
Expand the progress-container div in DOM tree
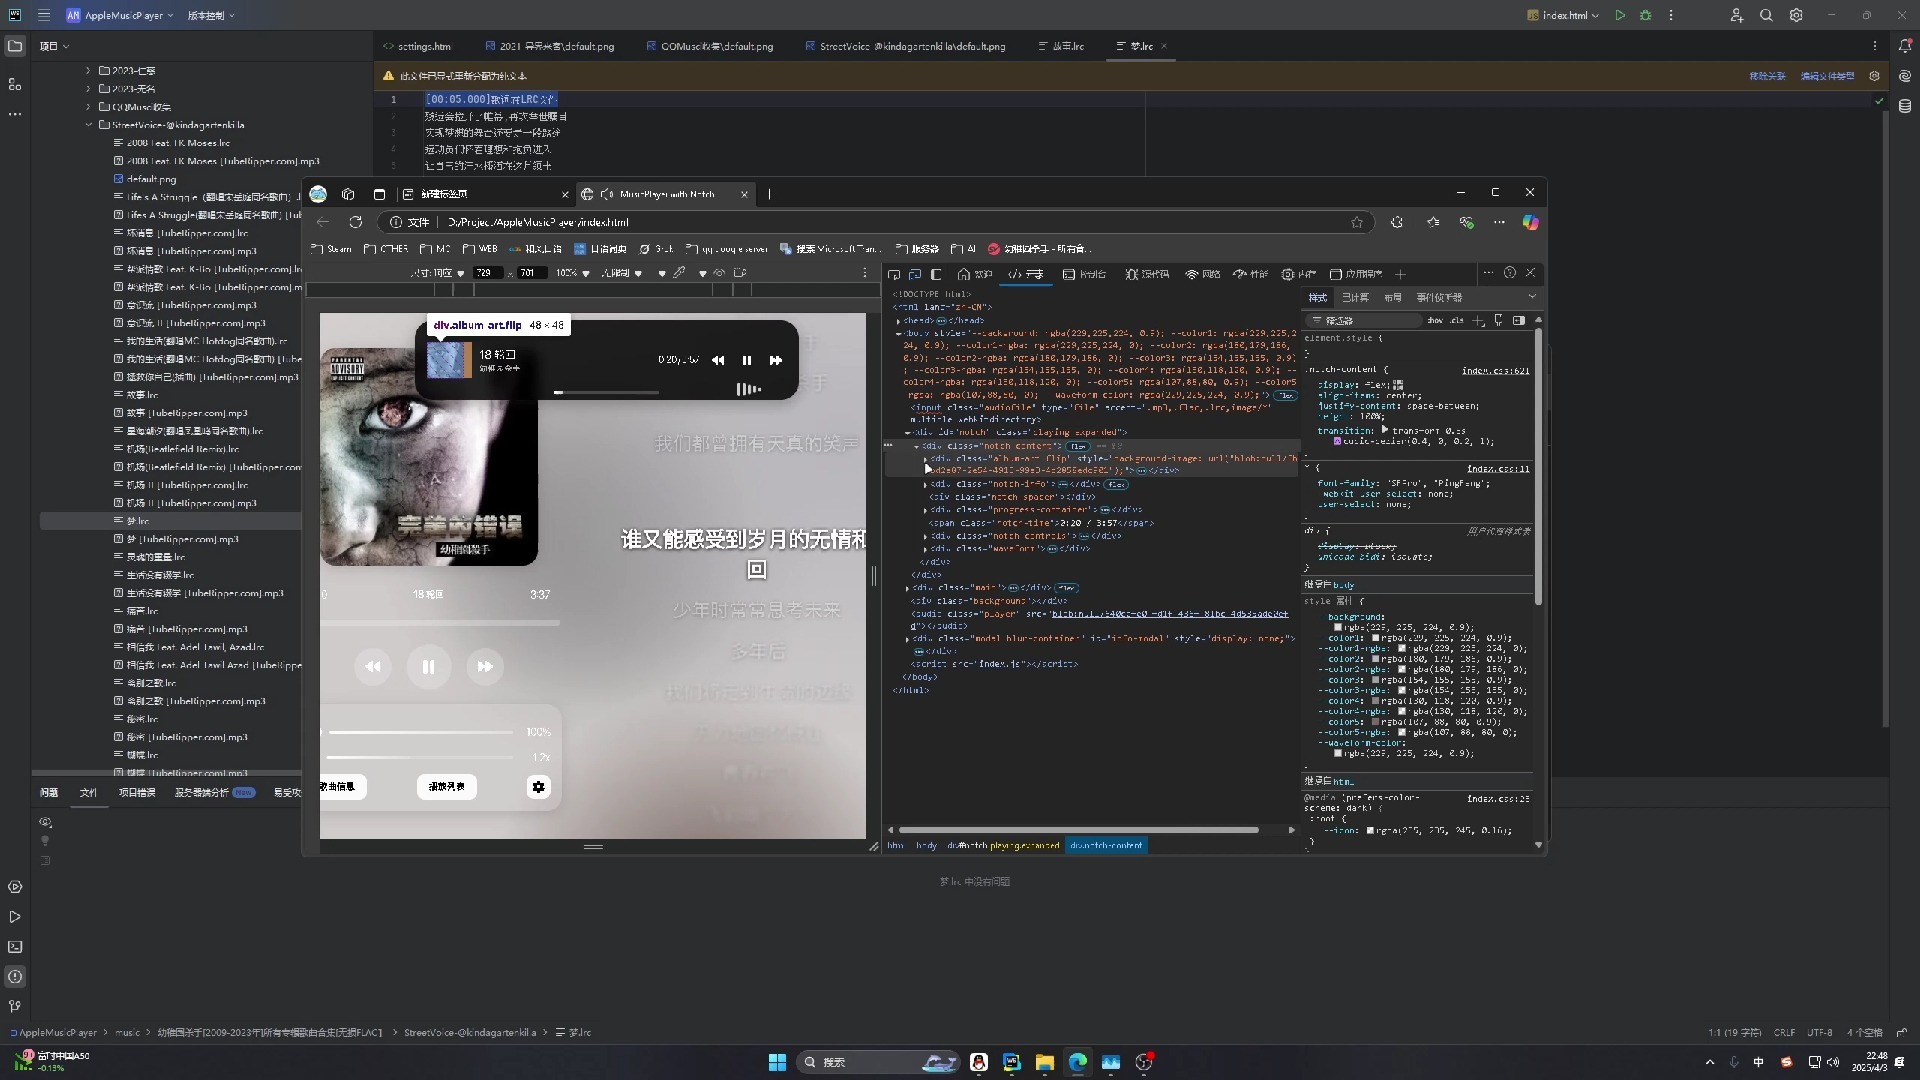click(x=925, y=510)
